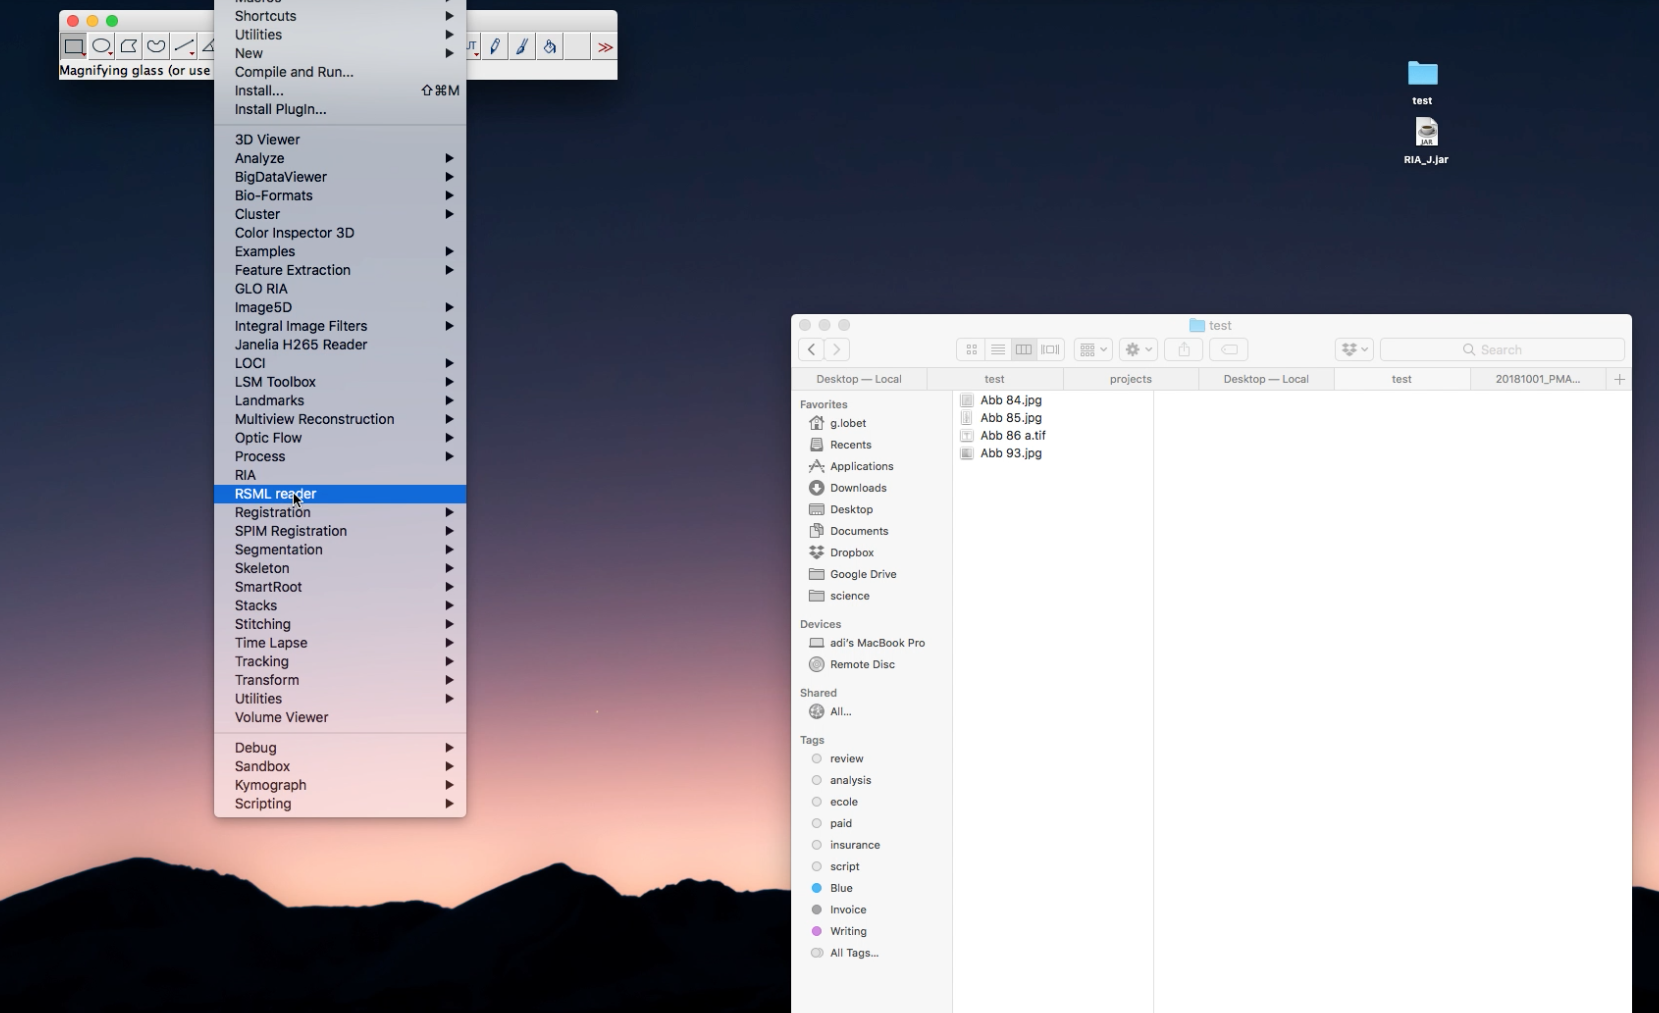Image resolution: width=1659 pixels, height=1013 pixels.
Task: Expand the Segmentation submenu
Action: tap(340, 549)
